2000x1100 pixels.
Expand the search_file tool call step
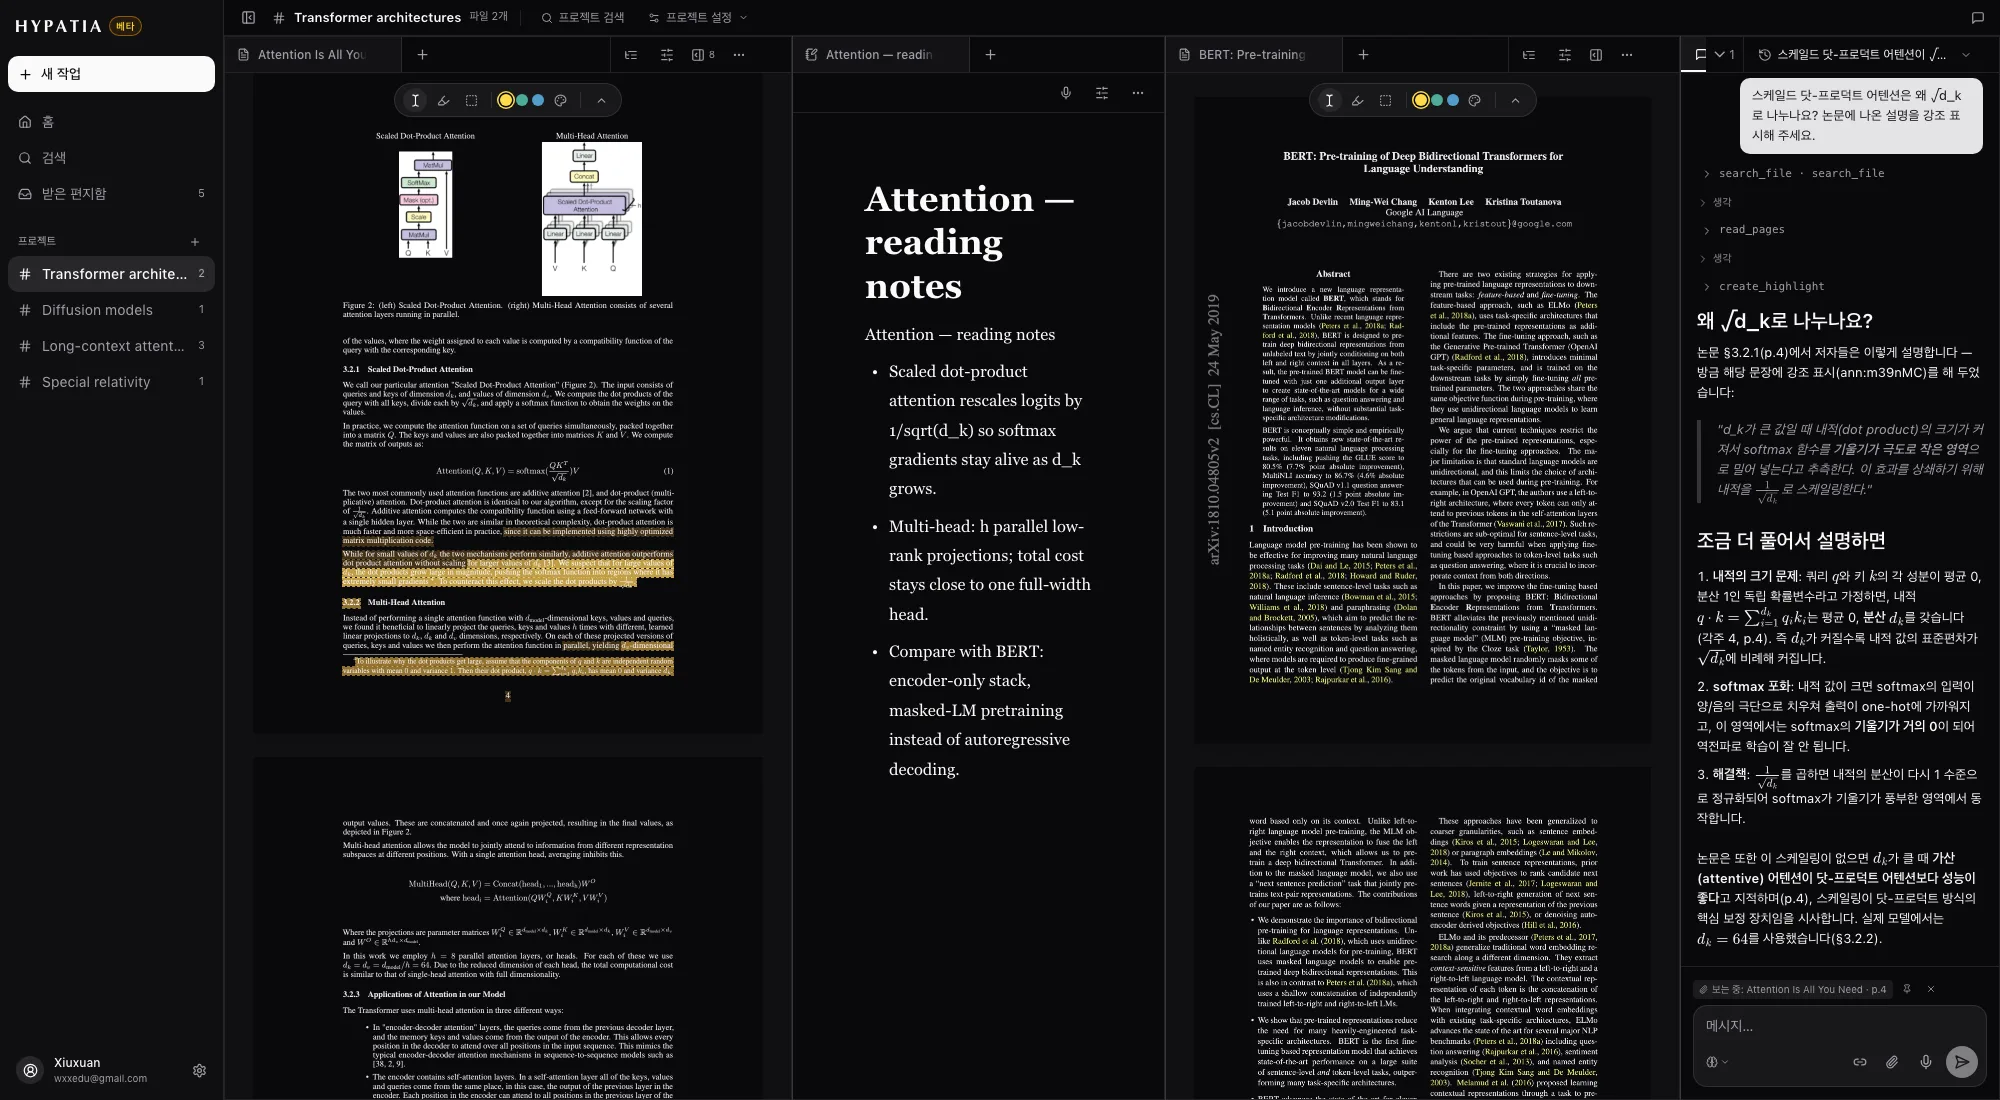click(x=1793, y=173)
